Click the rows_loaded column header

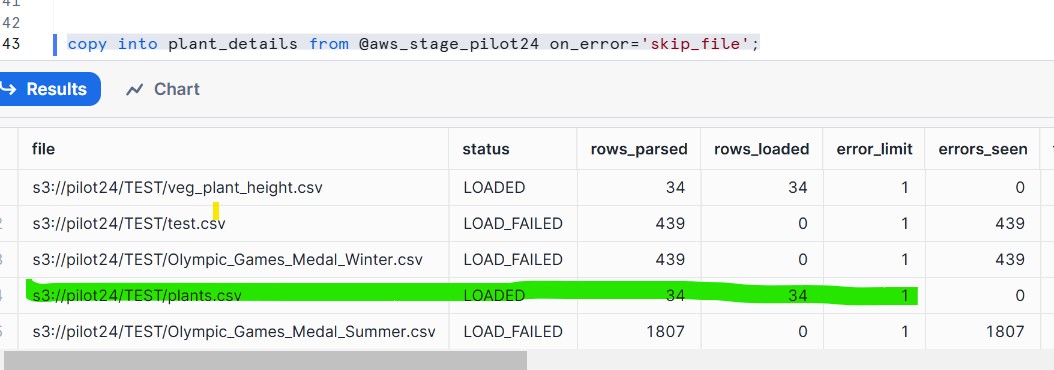pos(762,149)
